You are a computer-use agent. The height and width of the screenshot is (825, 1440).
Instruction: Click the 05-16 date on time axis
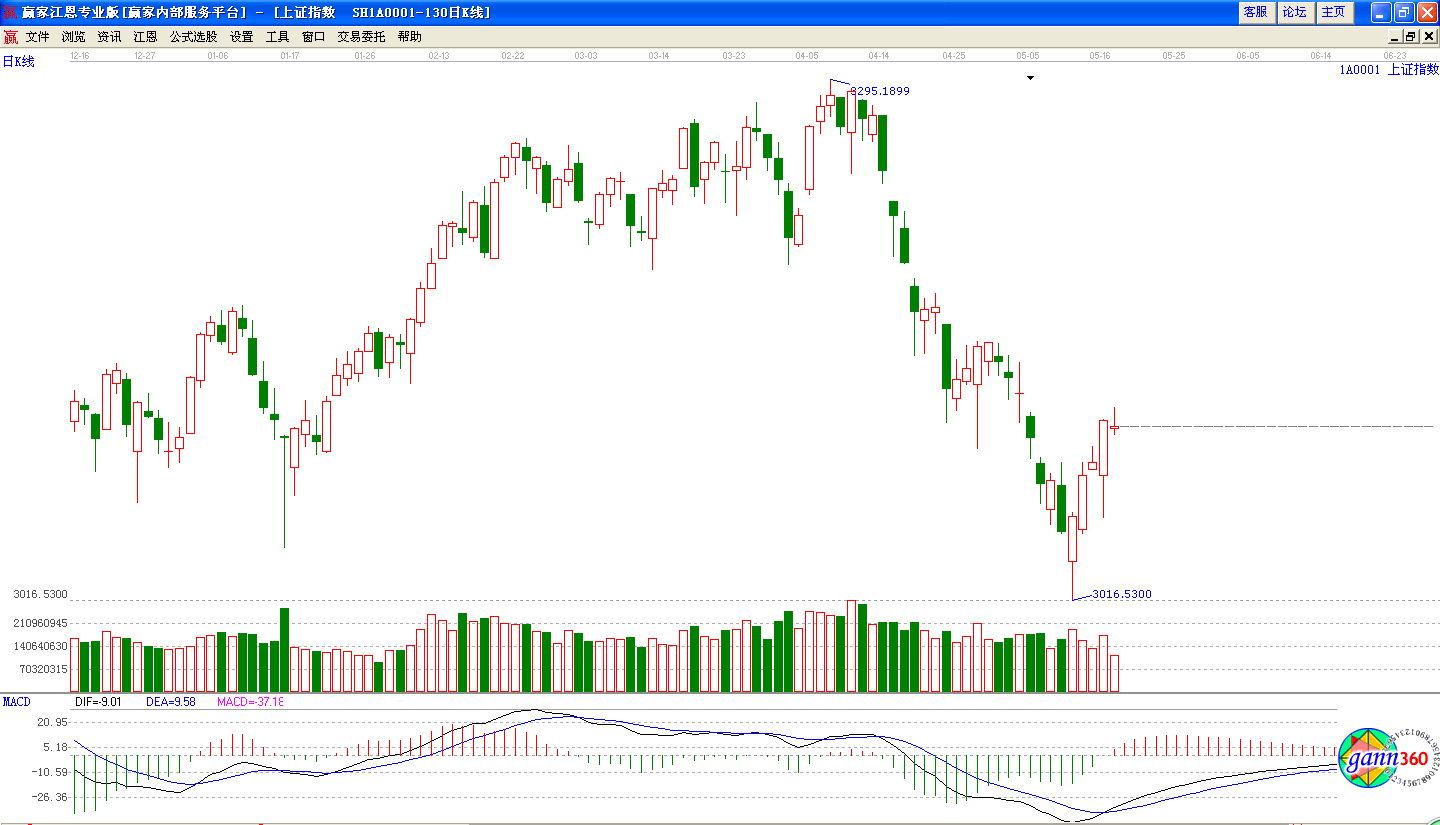(x=1100, y=56)
